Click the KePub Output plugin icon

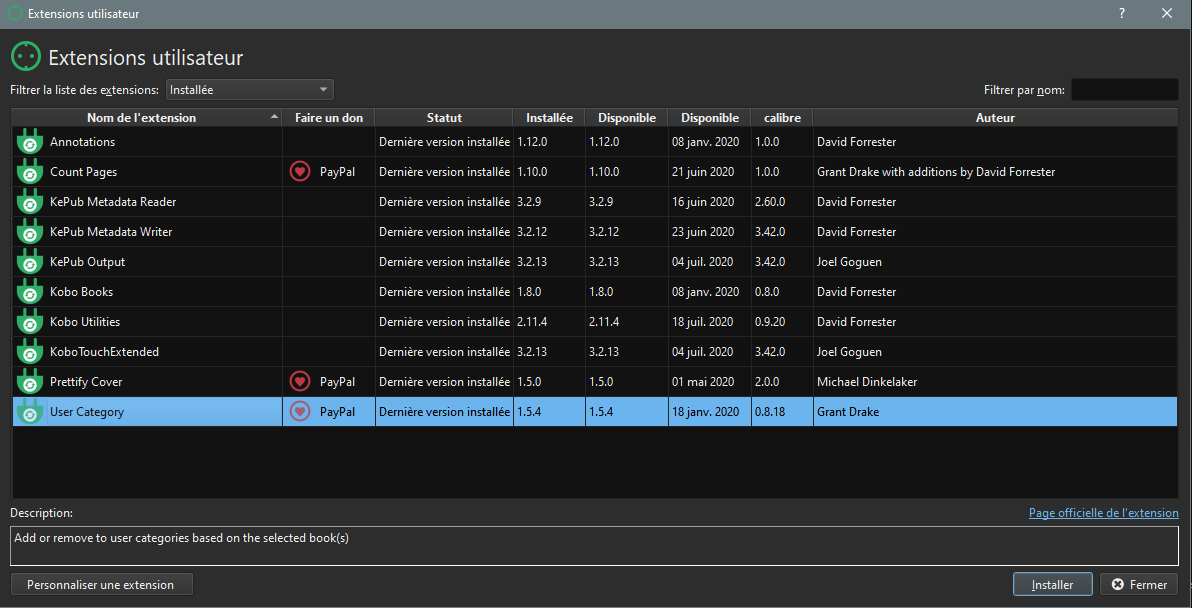click(30, 262)
